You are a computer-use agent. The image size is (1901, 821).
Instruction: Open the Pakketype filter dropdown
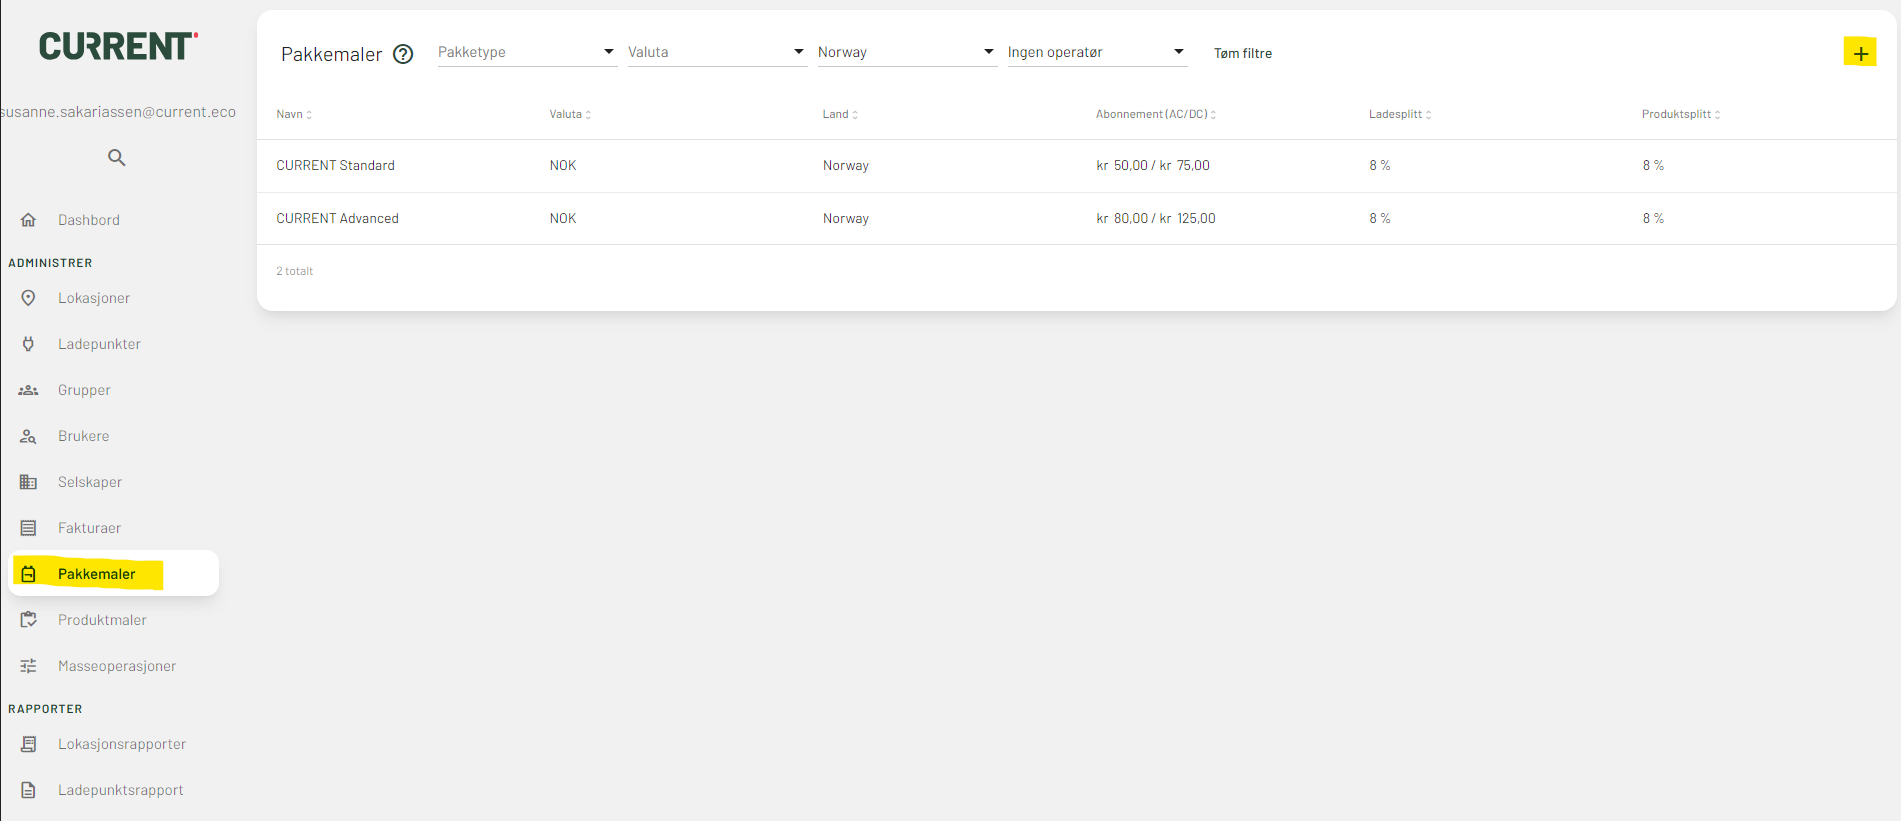point(527,52)
